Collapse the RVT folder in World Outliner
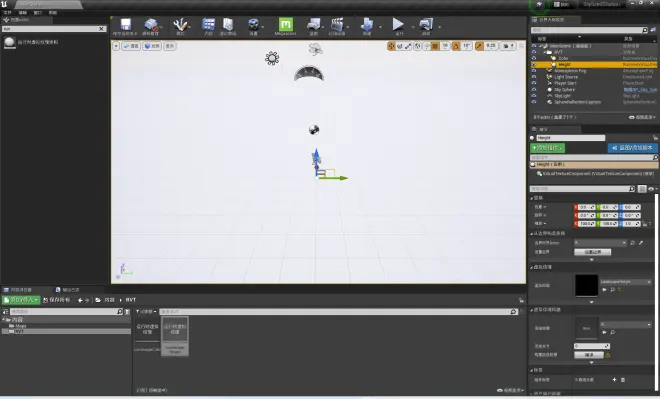This screenshot has width=660, height=399. pyautogui.click(x=544, y=52)
